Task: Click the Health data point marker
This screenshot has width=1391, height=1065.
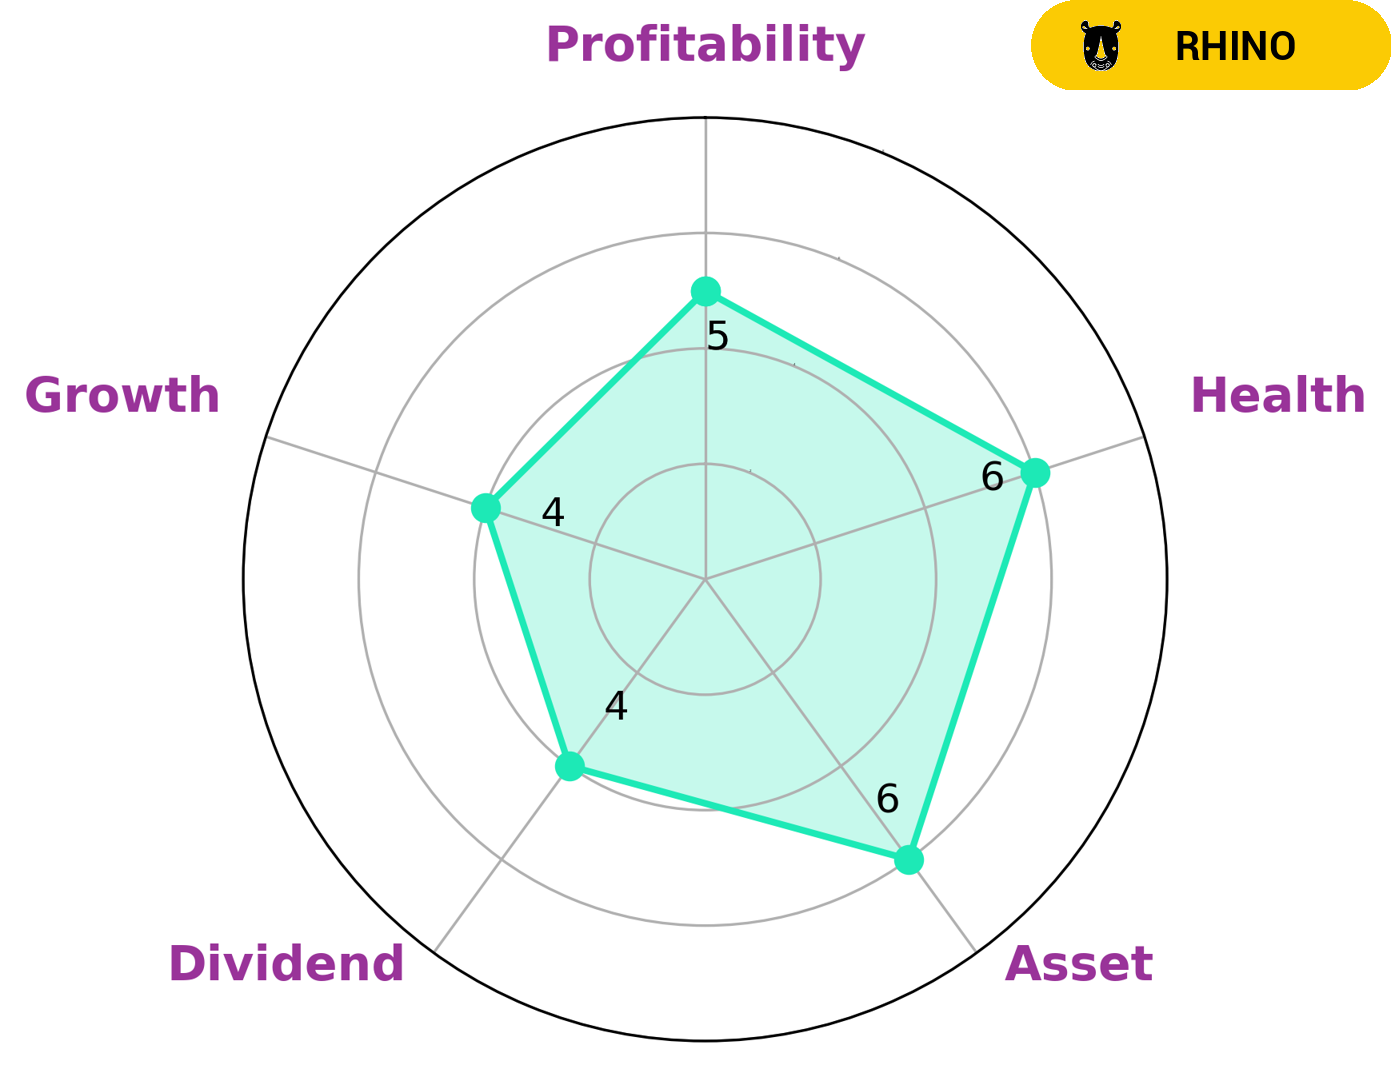Action: 1035,473
